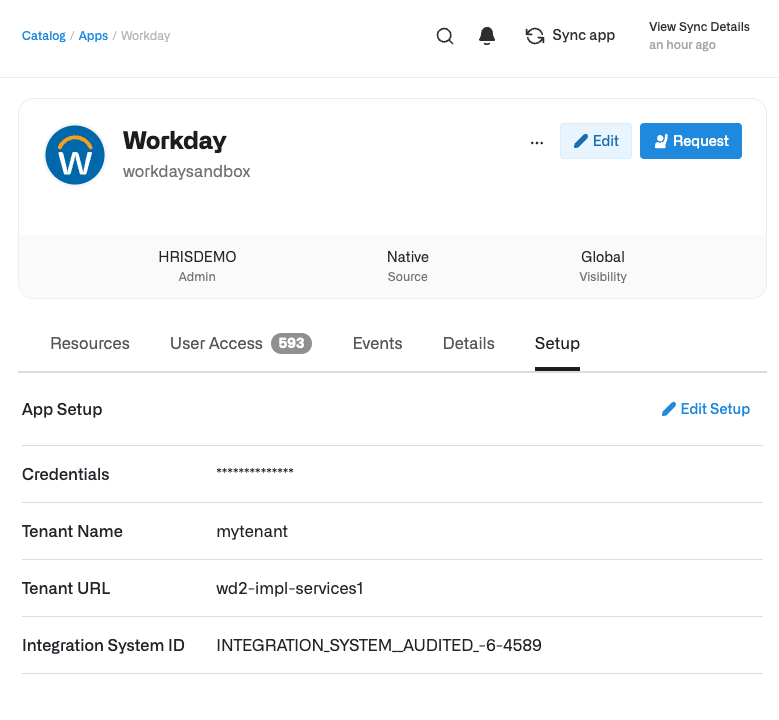Screen dimensions: 779x720
Task: Click the Global visibility value
Action: (603, 257)
